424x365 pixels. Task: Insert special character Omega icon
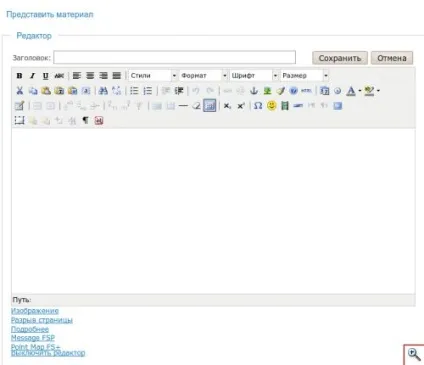click(x=258, y=106)
